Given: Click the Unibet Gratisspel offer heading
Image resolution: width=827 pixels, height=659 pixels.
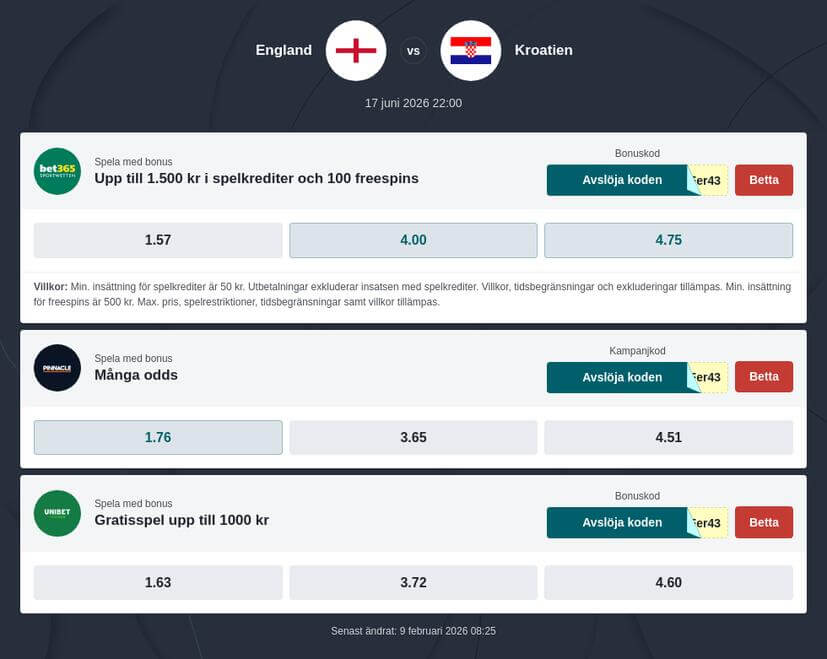Looking at the screenshot, I should pos(181,520).
